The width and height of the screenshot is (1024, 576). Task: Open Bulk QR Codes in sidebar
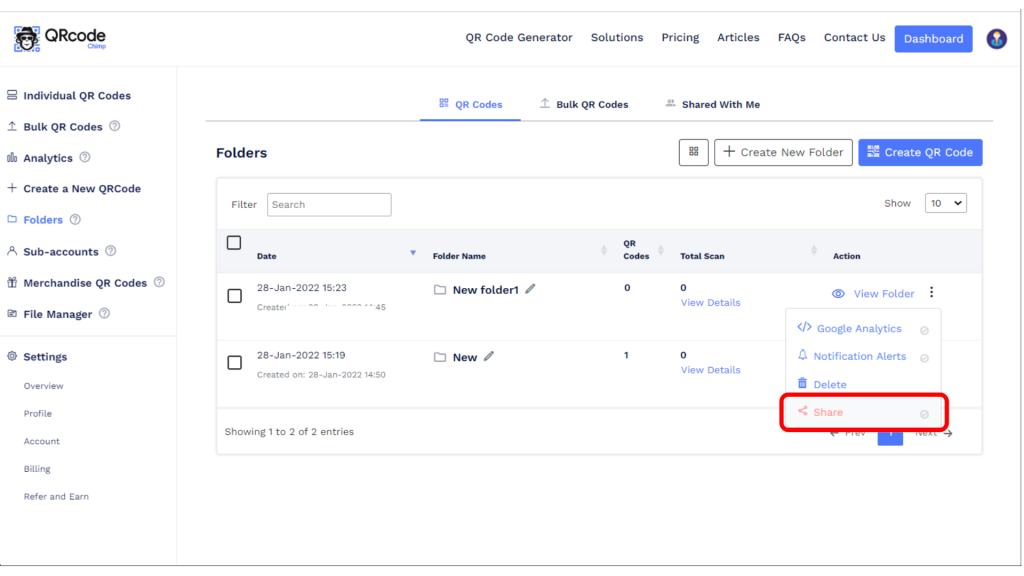(63, 127)
